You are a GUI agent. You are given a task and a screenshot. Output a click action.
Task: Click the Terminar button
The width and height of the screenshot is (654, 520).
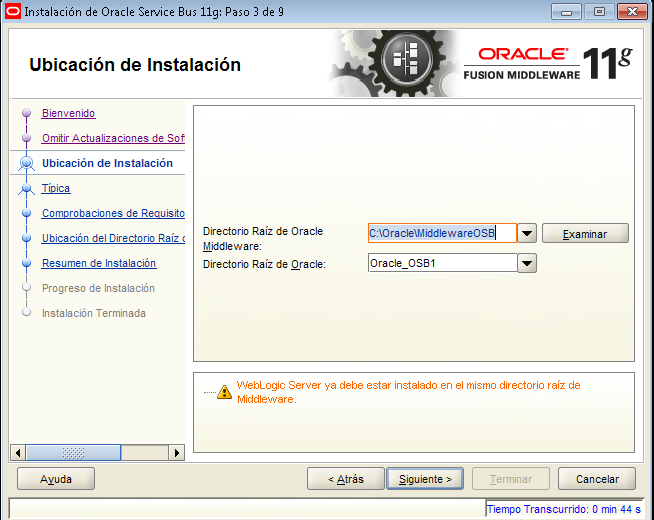click(511, 479)
